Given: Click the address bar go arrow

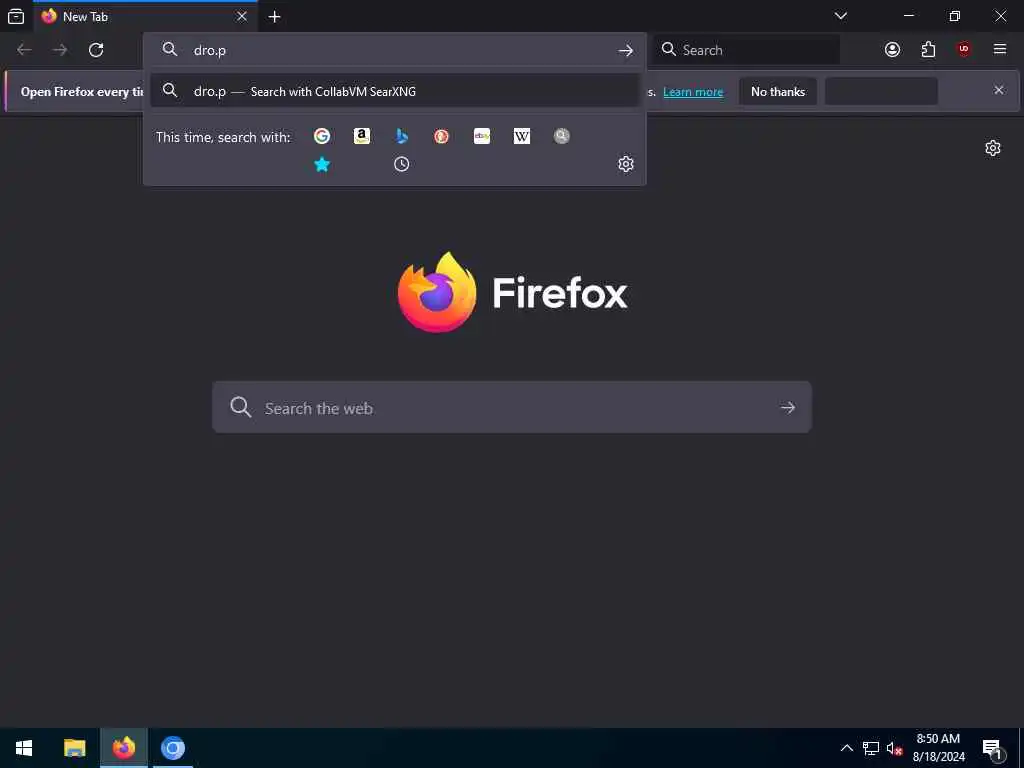Looking at the screenshot, I should point(626,50).
